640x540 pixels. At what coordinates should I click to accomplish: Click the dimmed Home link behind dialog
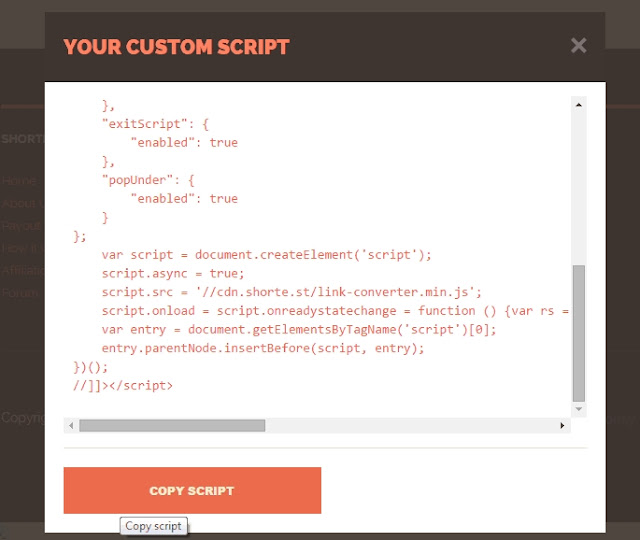[21, 180]
